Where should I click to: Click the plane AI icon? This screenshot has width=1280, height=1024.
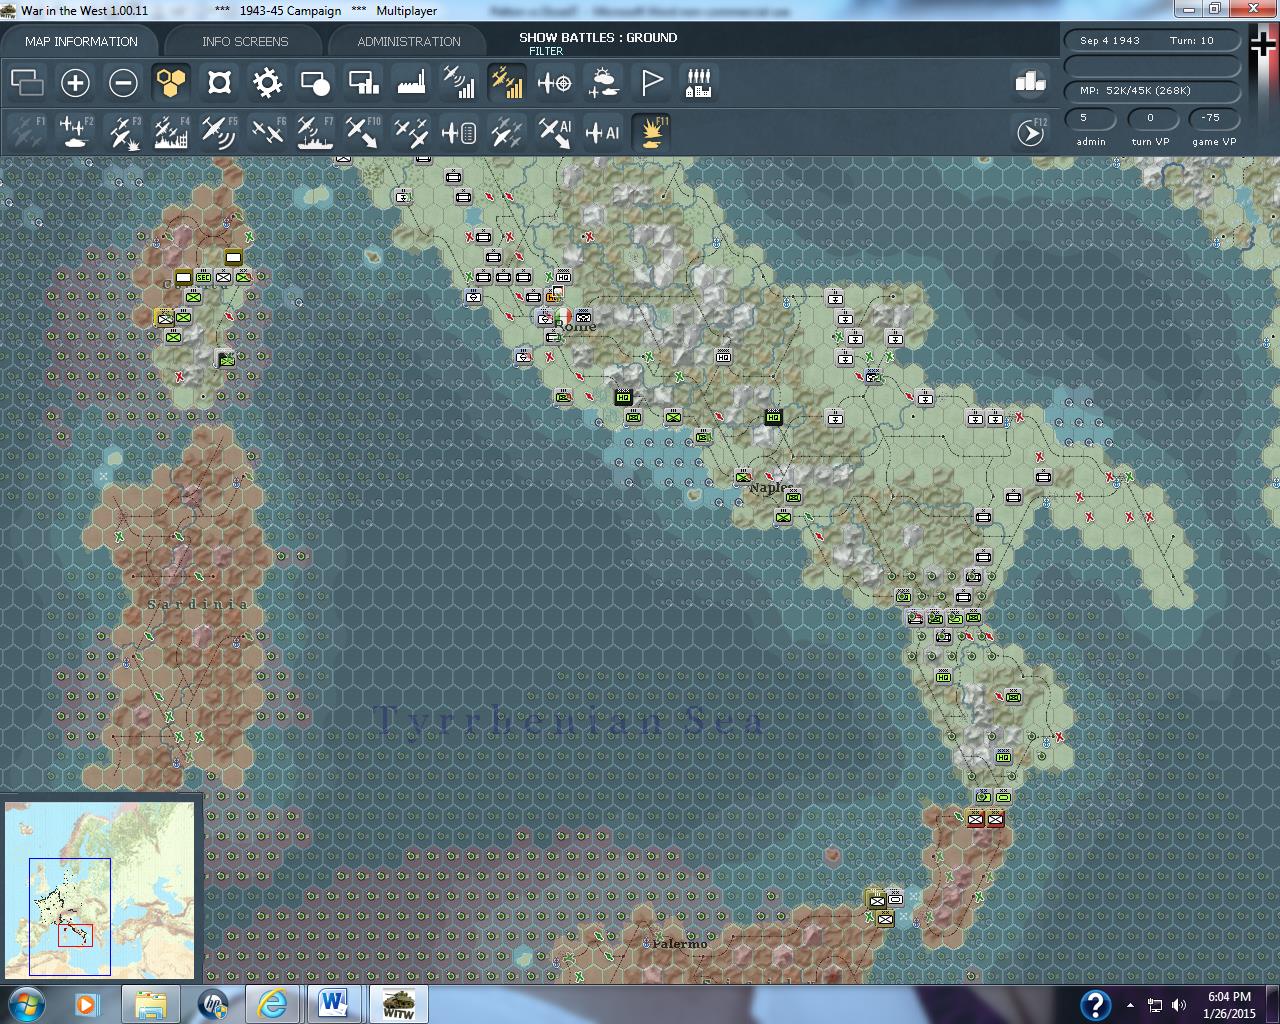603,132
